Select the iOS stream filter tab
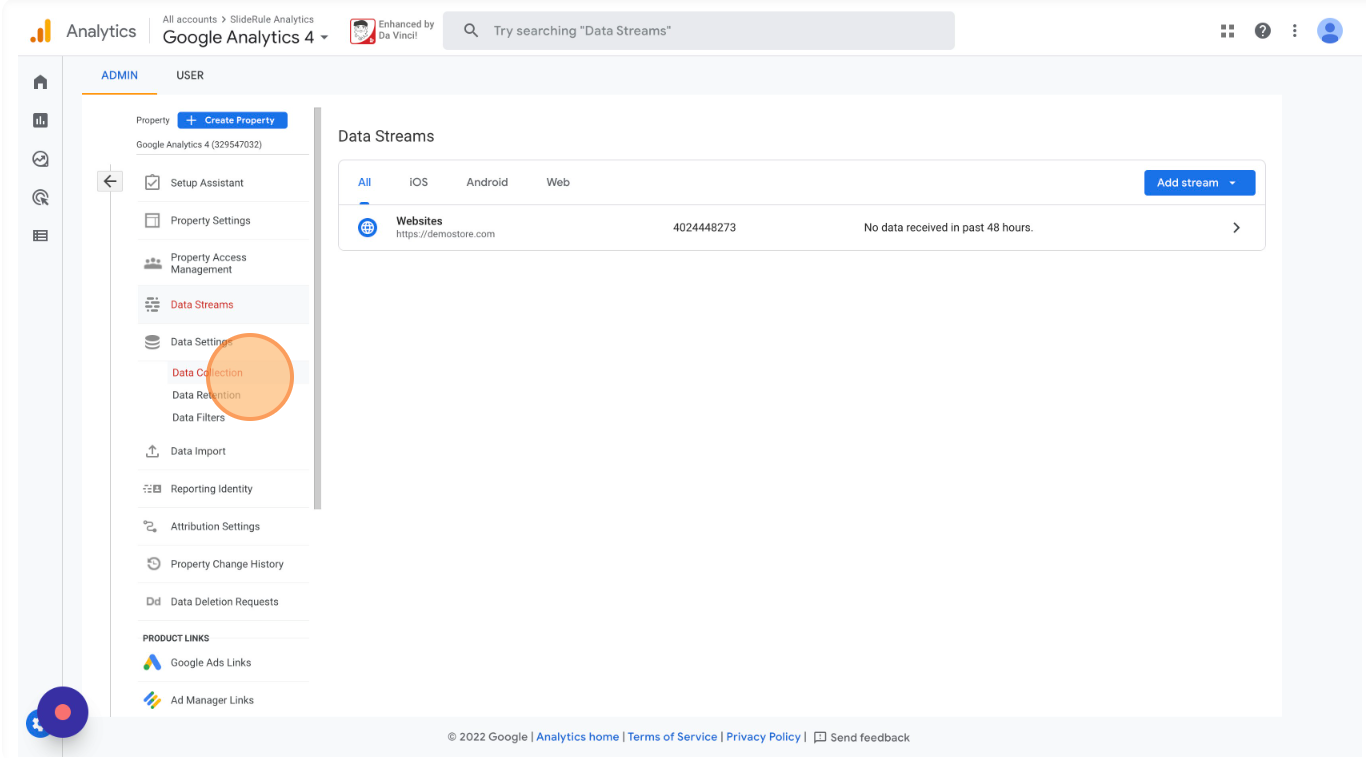This screenshot has height=758, width=1366. pos(418,182)
